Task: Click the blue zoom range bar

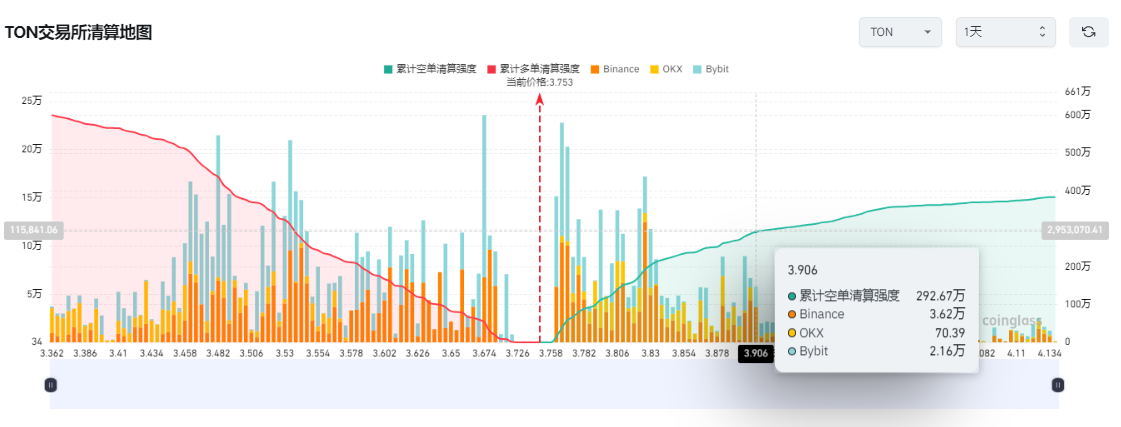Action: pyautogui.click(x=554, y=385)
